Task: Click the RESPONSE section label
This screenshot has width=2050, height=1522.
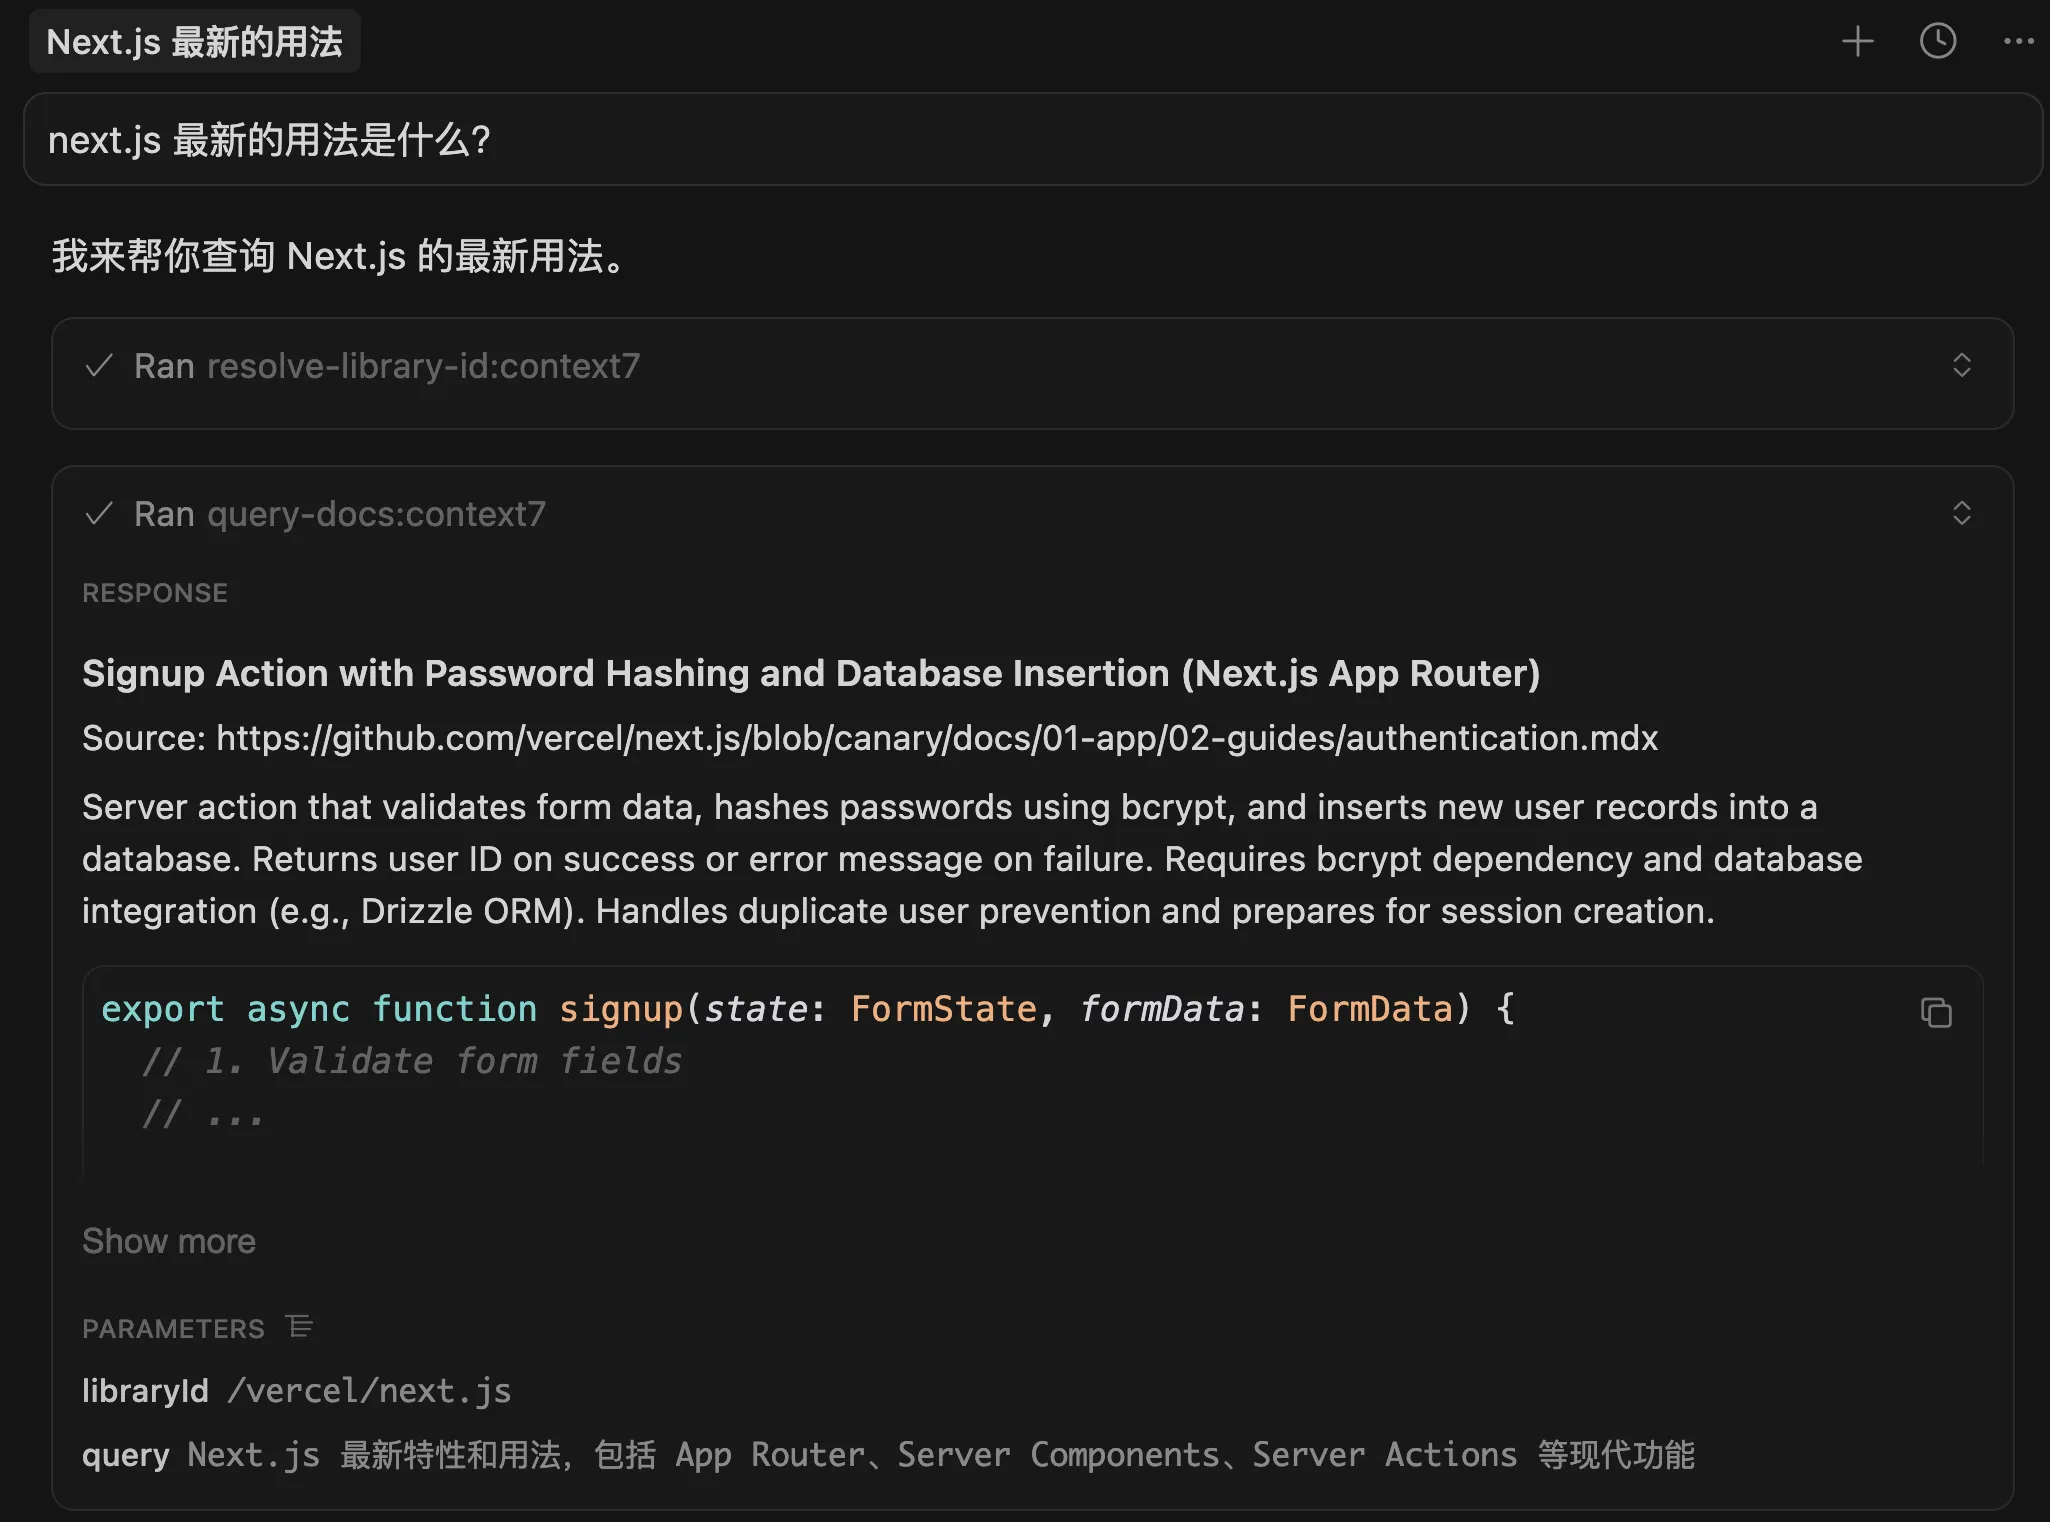Action: (x=155, y=593)
